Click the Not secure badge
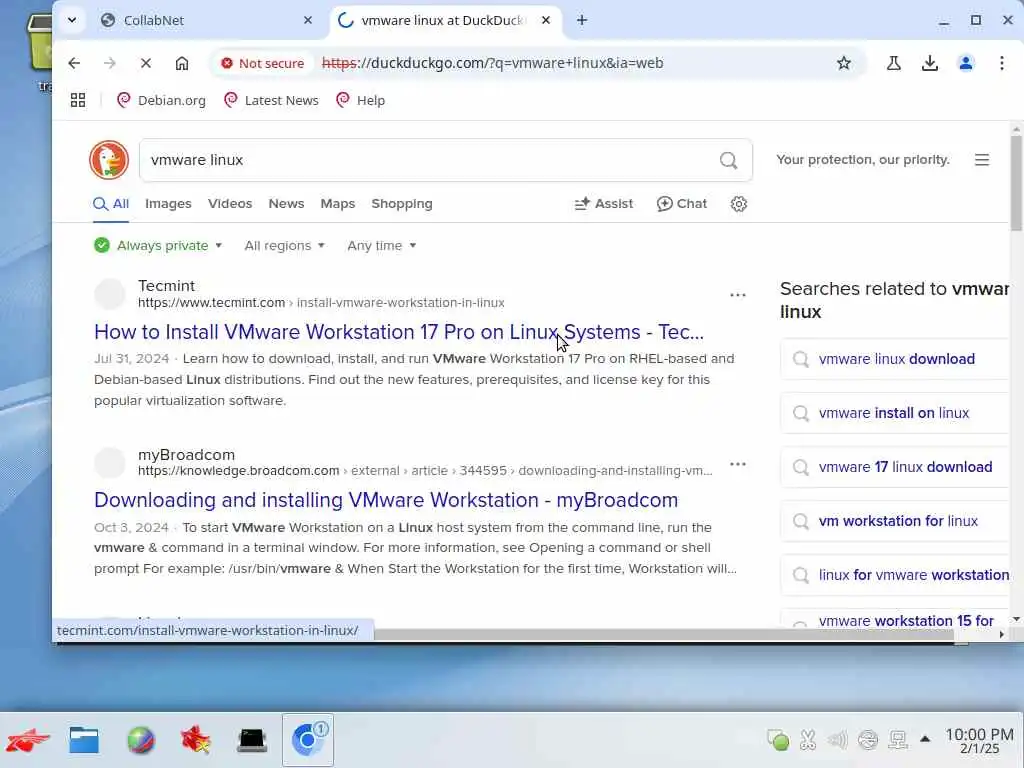 click(263, 63)
